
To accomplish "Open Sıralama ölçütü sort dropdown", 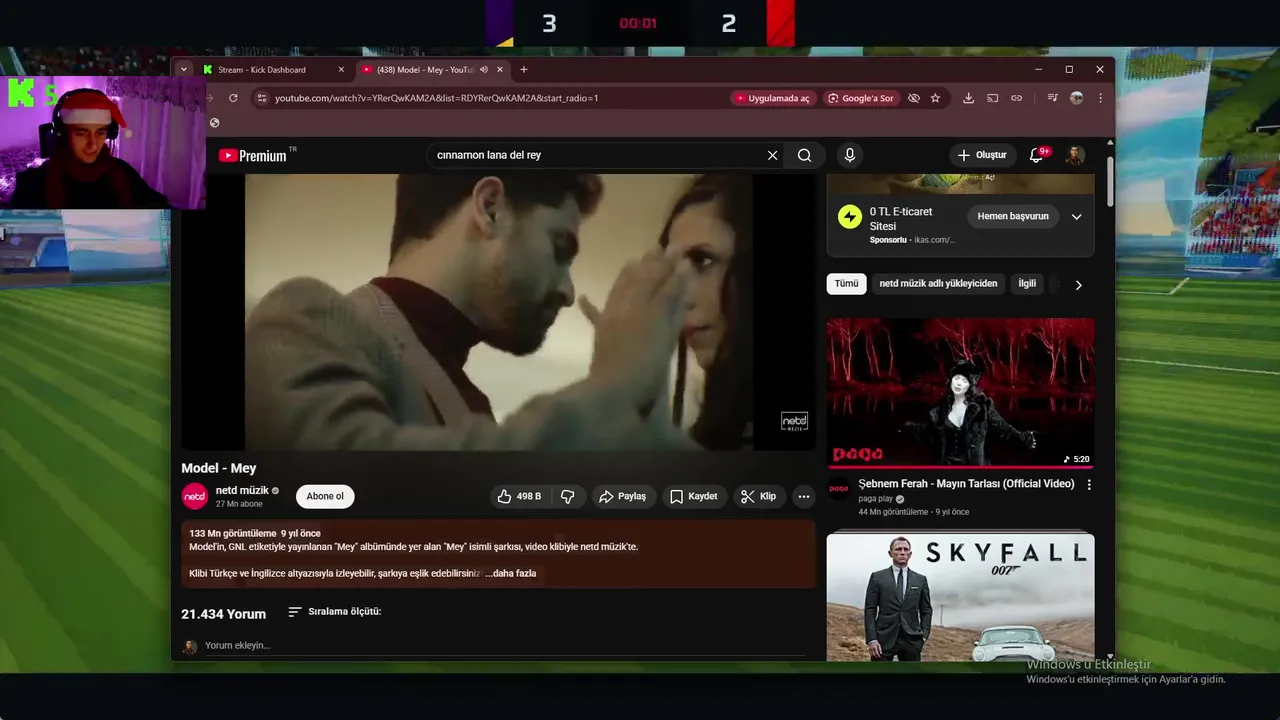I will [335, 611].
